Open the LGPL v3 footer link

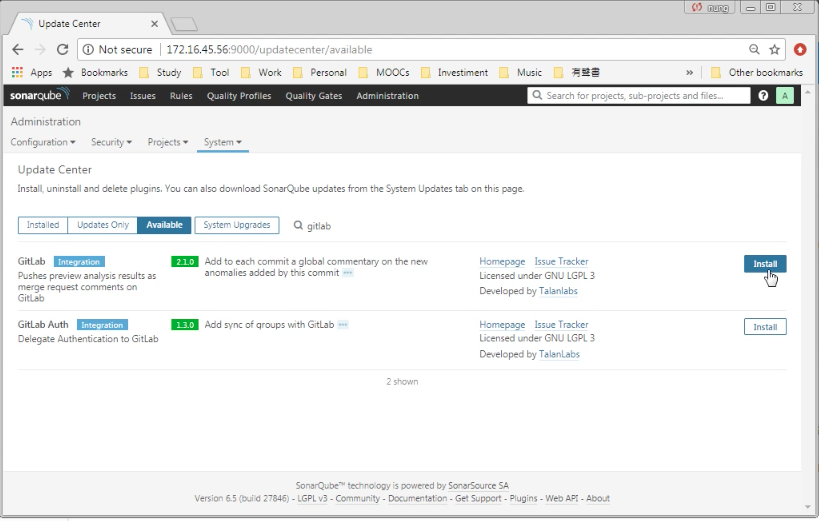coord(312,498)
